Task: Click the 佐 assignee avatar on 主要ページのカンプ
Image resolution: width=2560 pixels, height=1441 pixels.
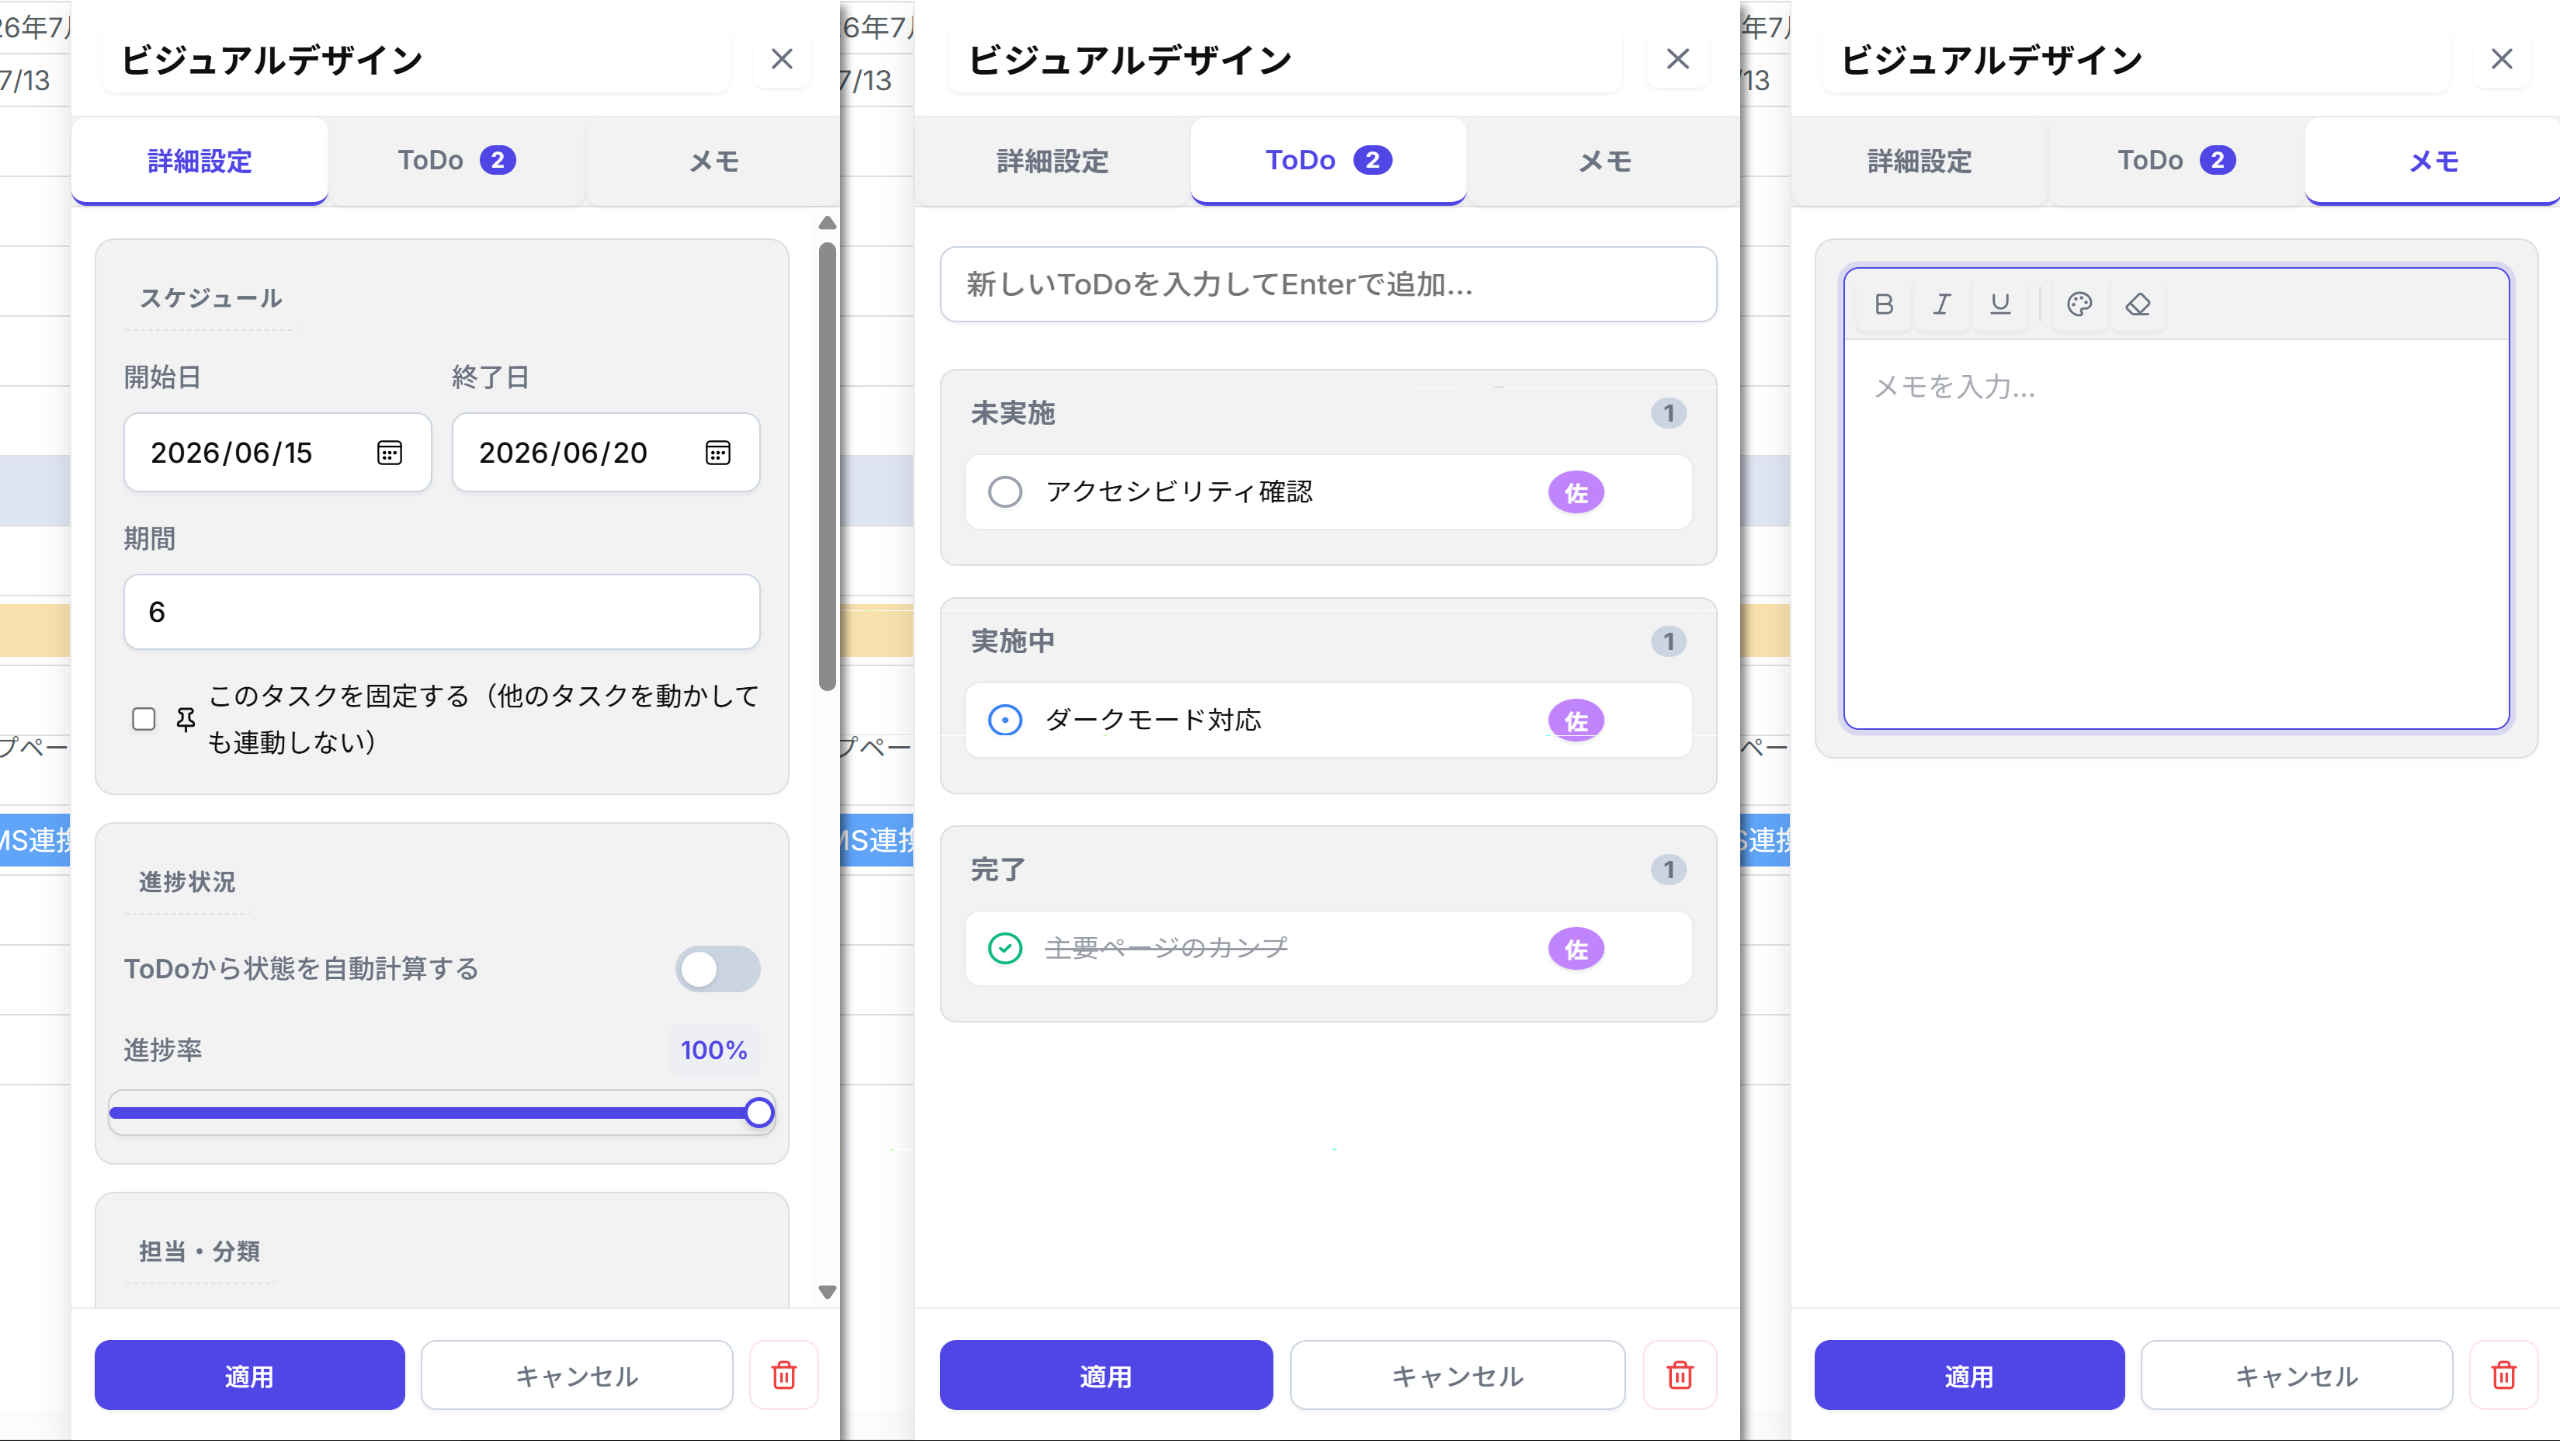Action: 1576,948
